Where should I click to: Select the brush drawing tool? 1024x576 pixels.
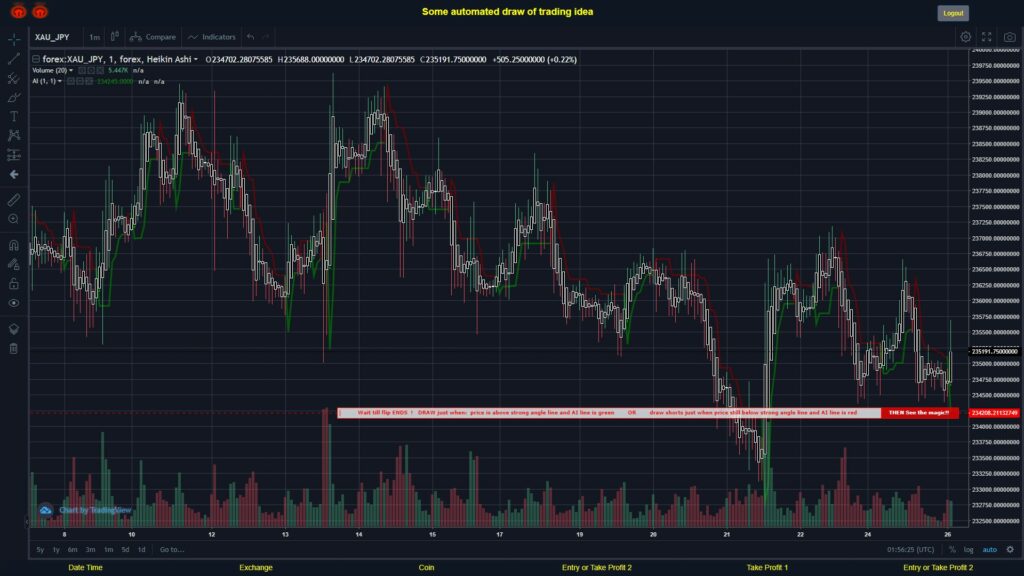click(x=14, y=97)
